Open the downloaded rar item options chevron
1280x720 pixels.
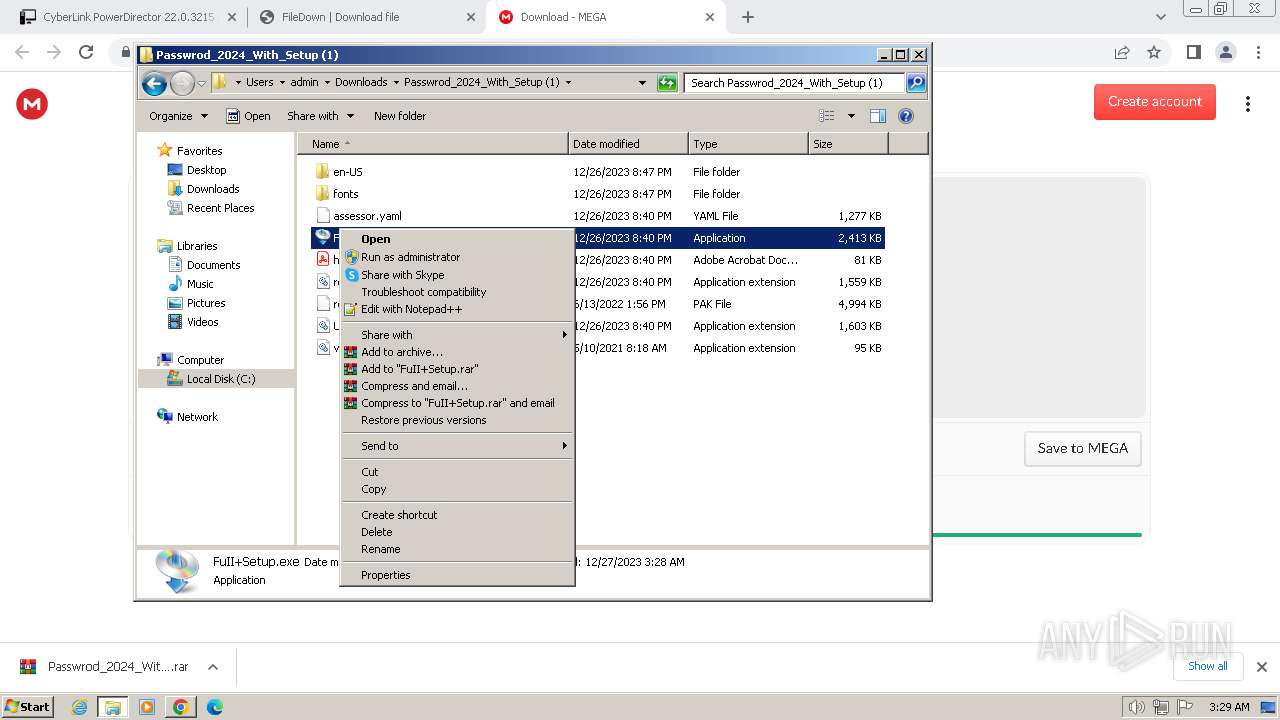(x=213, y=667)
